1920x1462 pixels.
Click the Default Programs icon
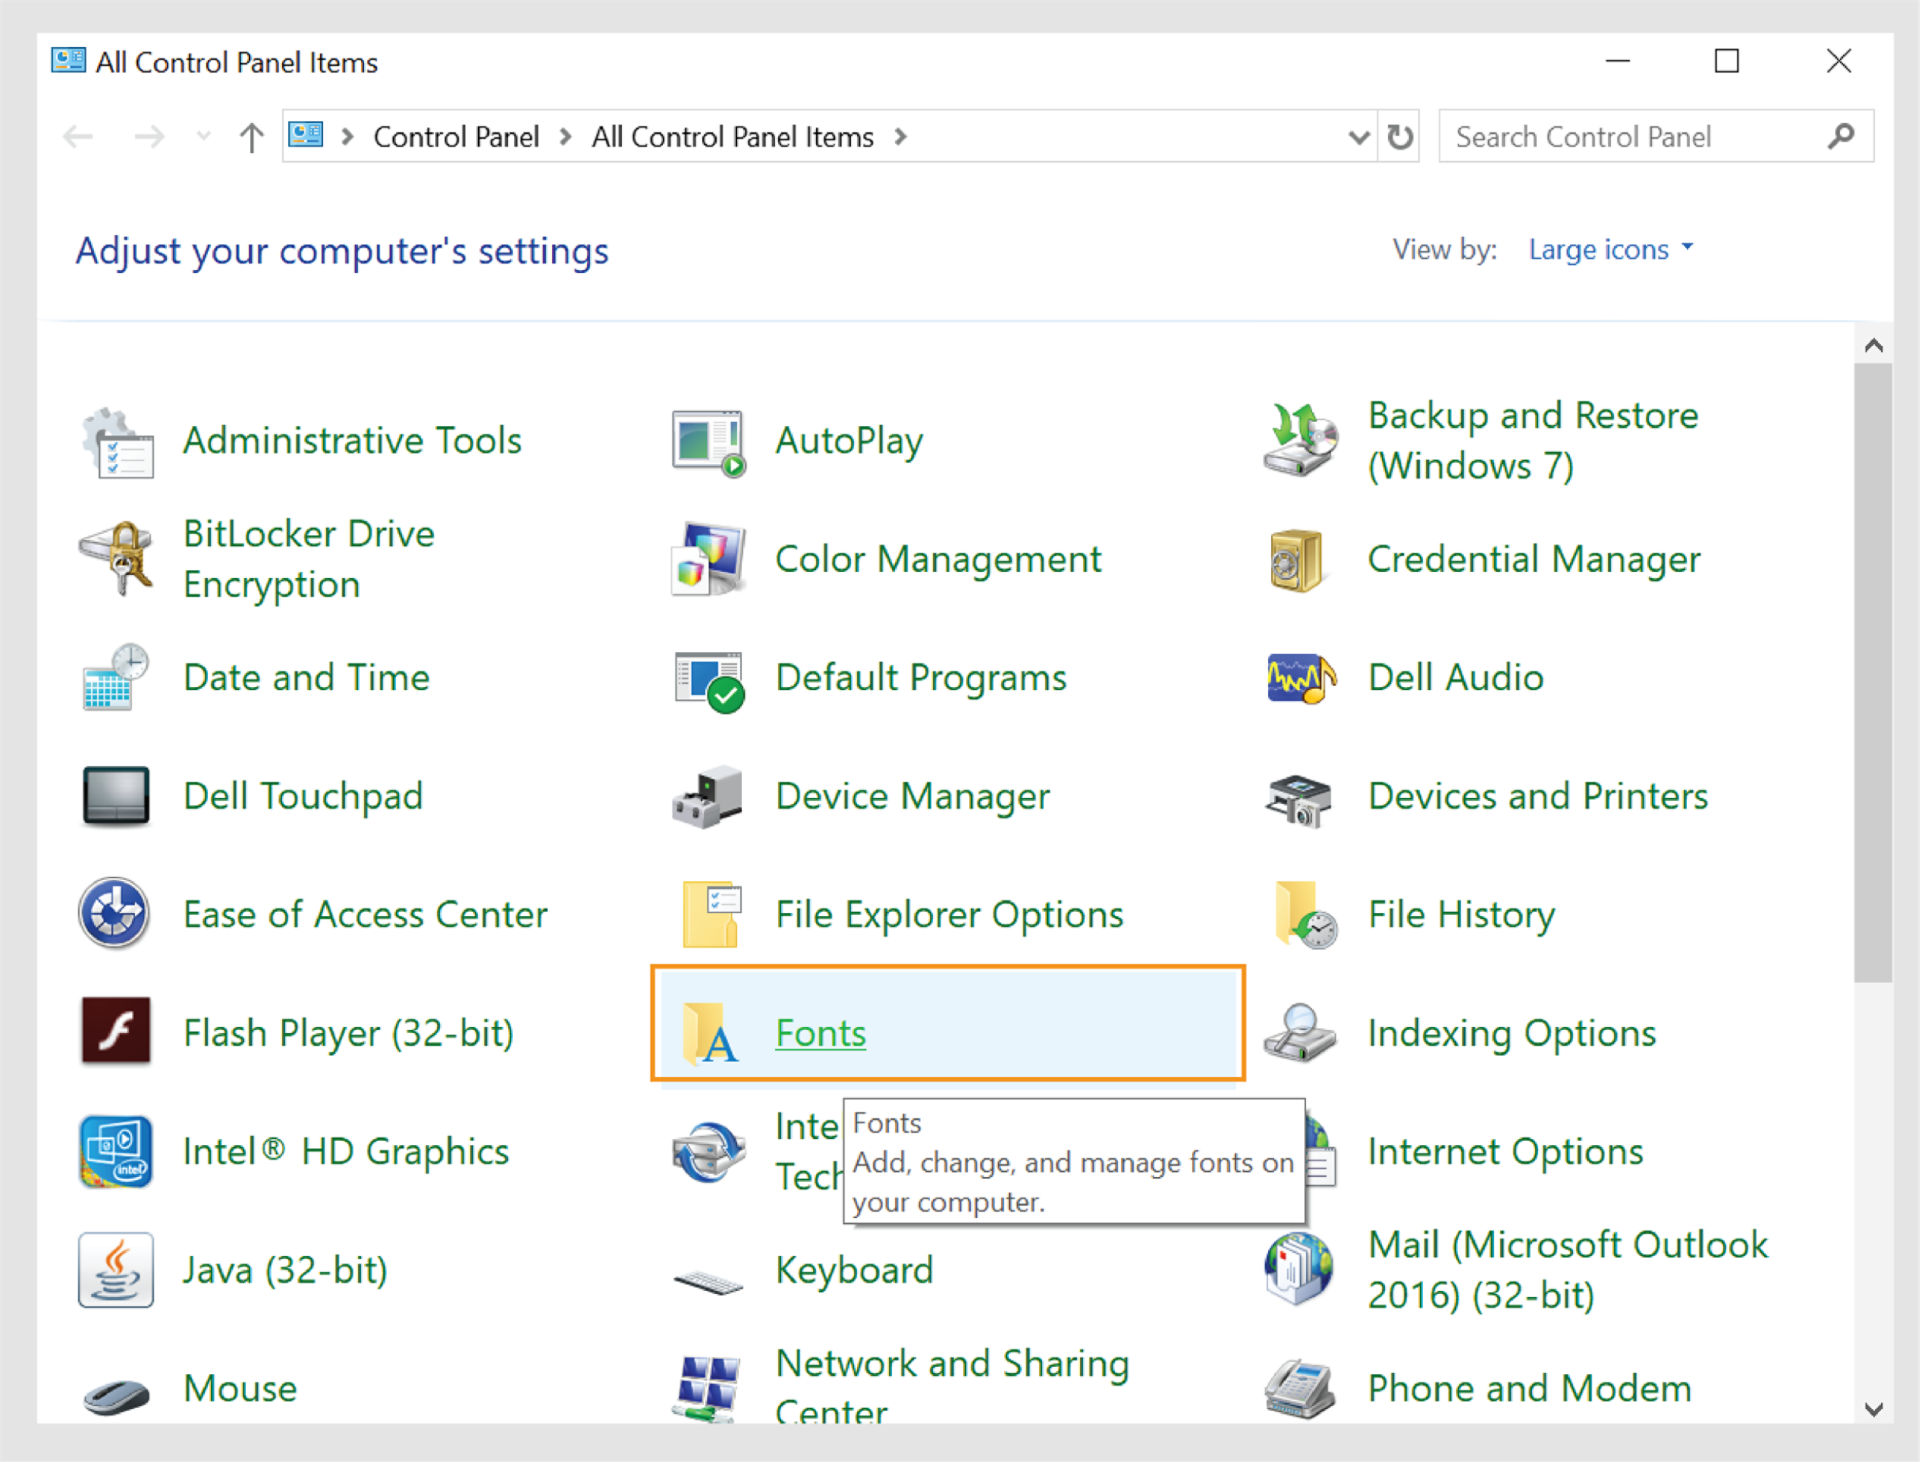click(709, 681)
